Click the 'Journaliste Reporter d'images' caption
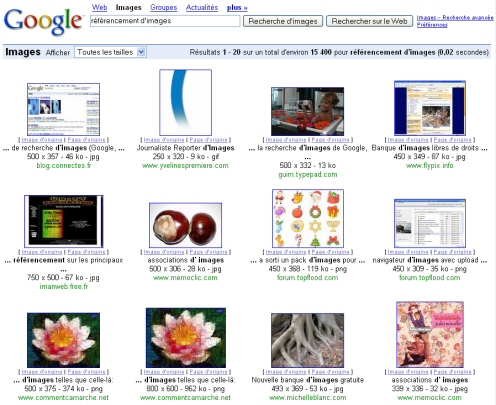Viewport: 496px width, 405px height. click(x=185, y=148)
